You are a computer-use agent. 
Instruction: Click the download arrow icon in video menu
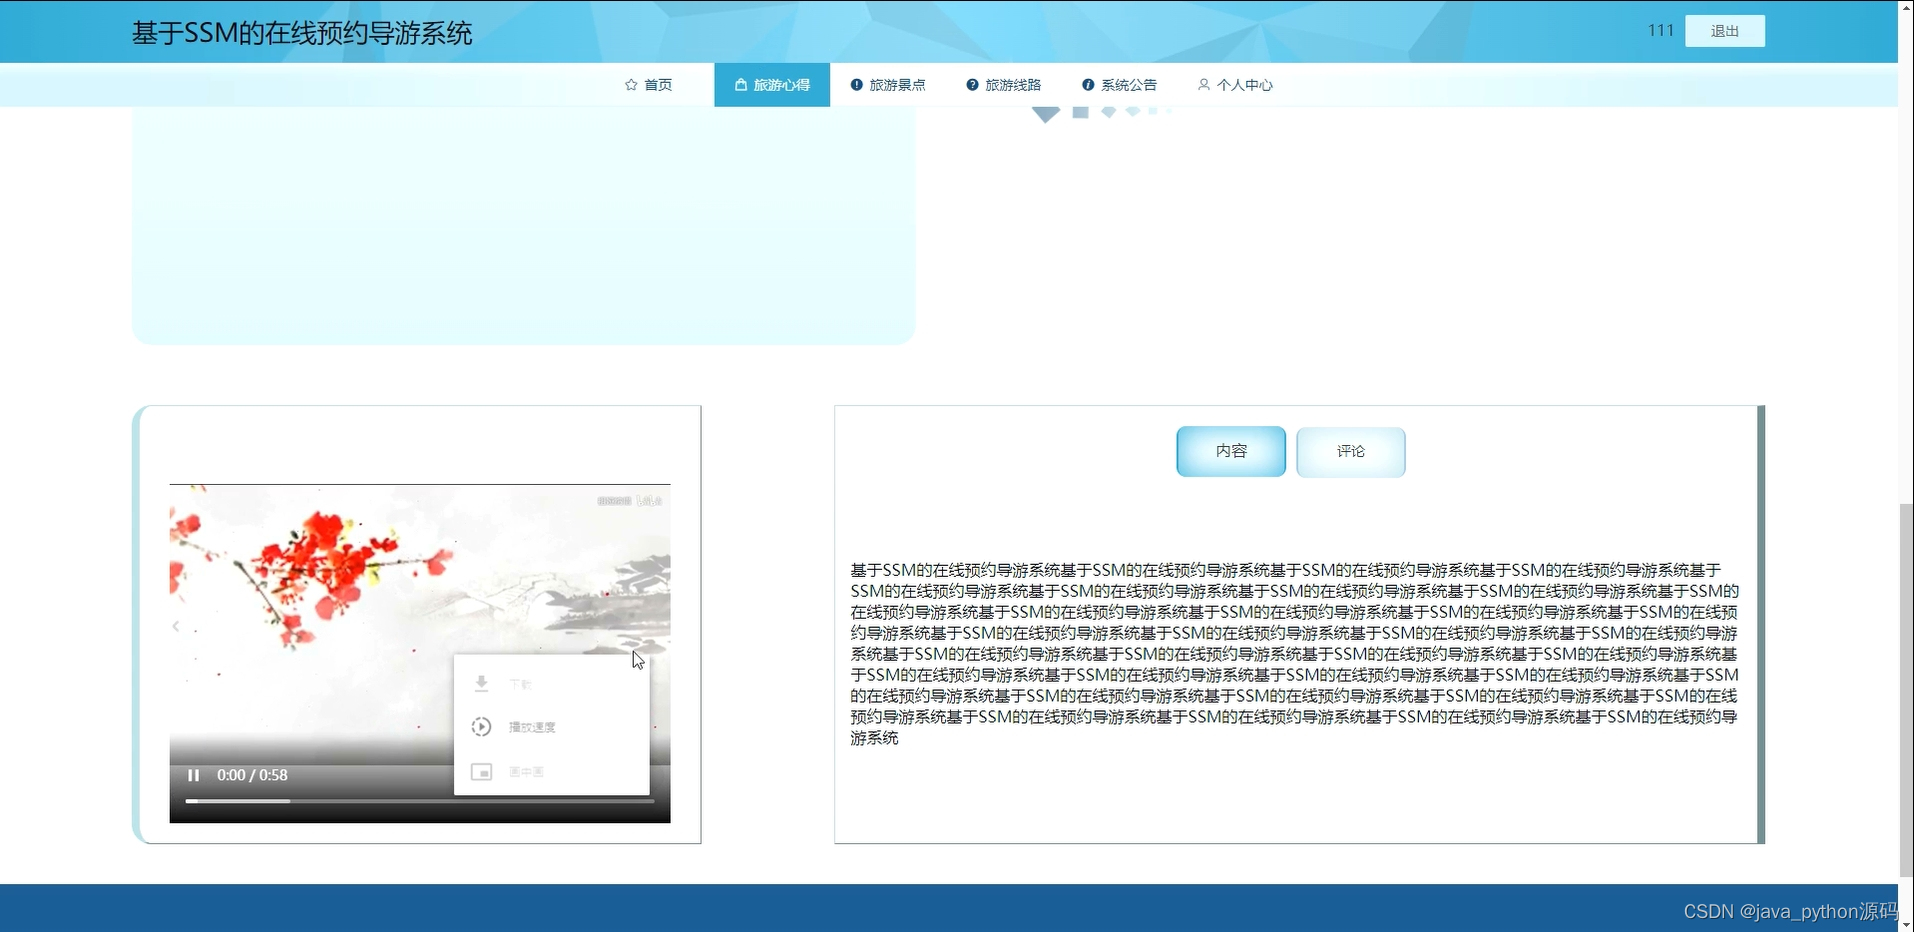tap(481, 683)
